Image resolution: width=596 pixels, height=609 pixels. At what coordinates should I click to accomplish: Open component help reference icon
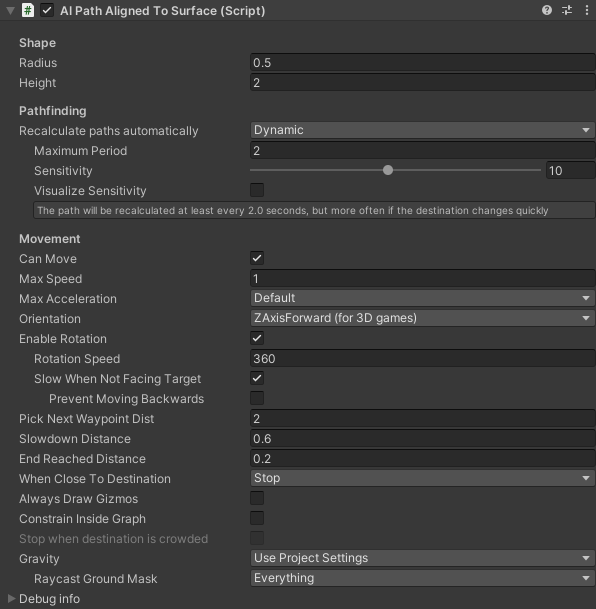click(x=547, y=10)
